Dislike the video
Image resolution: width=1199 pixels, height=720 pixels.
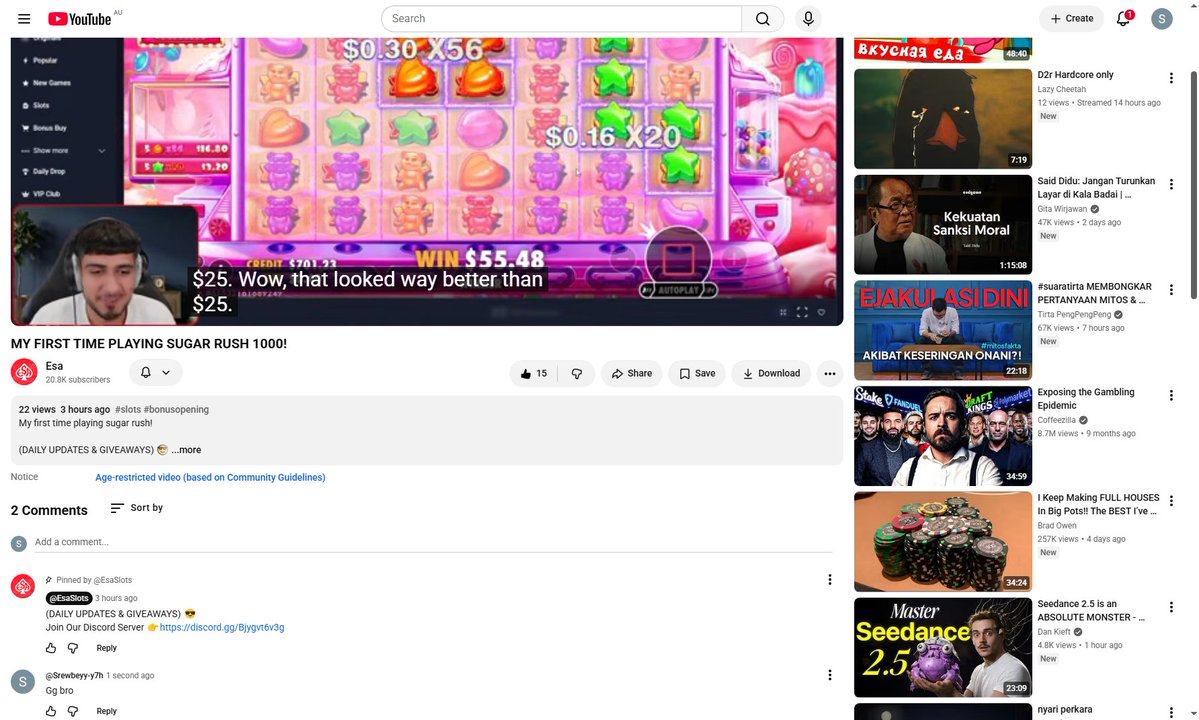coord(577,374)
